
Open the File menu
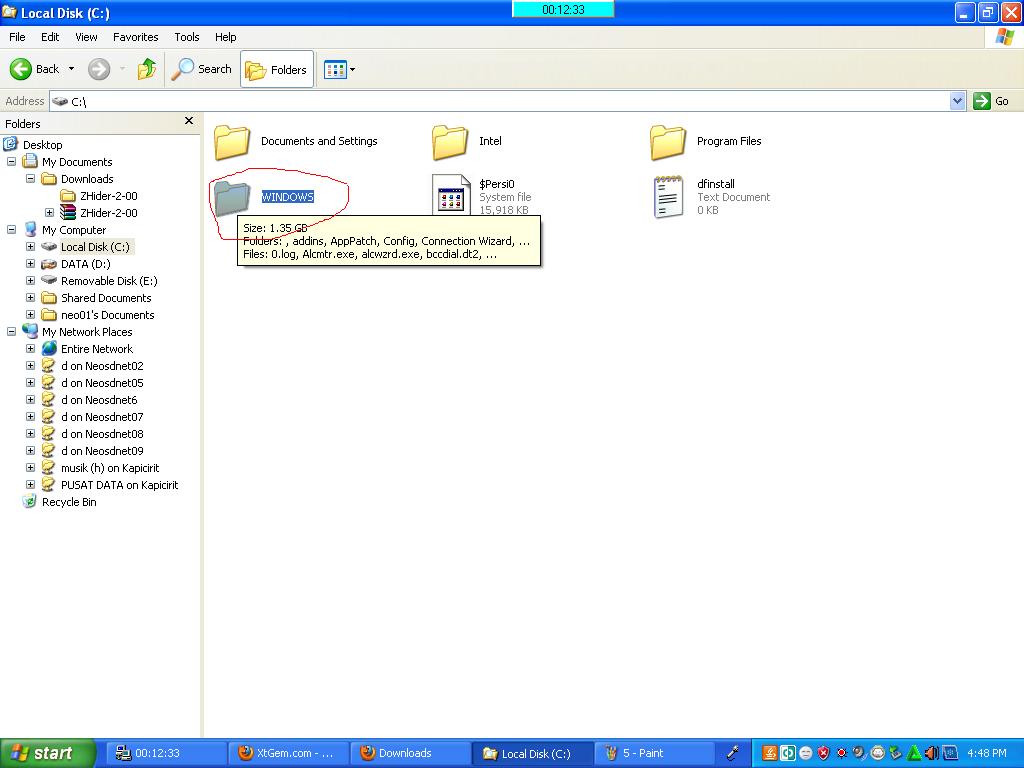click(x=17, y=37)
